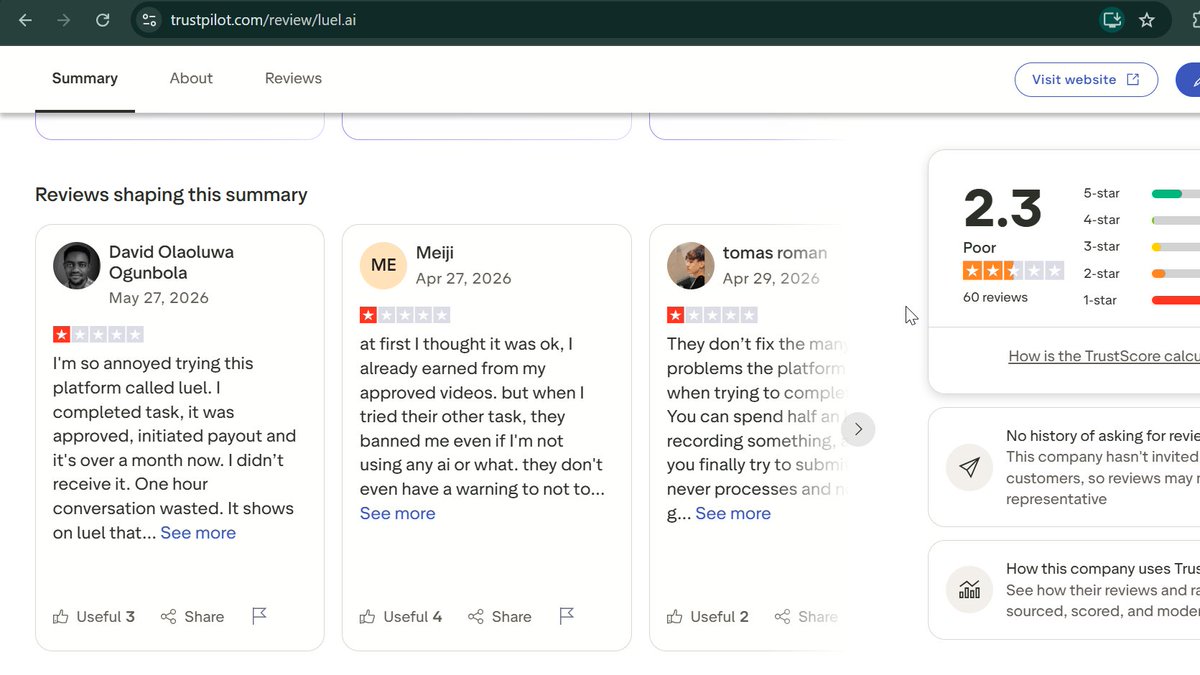The height and width of the screenshot is (675, 1200).
Task: Filter reviews by the 5-star bar
Action: [1176, 193]
